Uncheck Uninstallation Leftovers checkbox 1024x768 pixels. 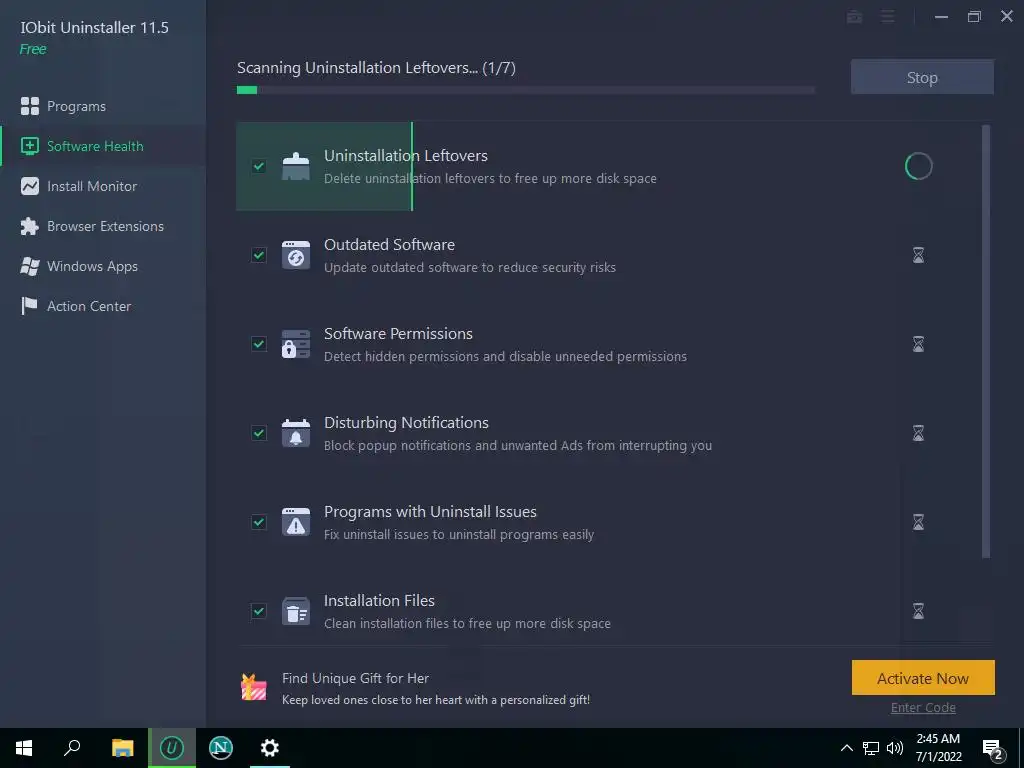click(x=259, y=166)
